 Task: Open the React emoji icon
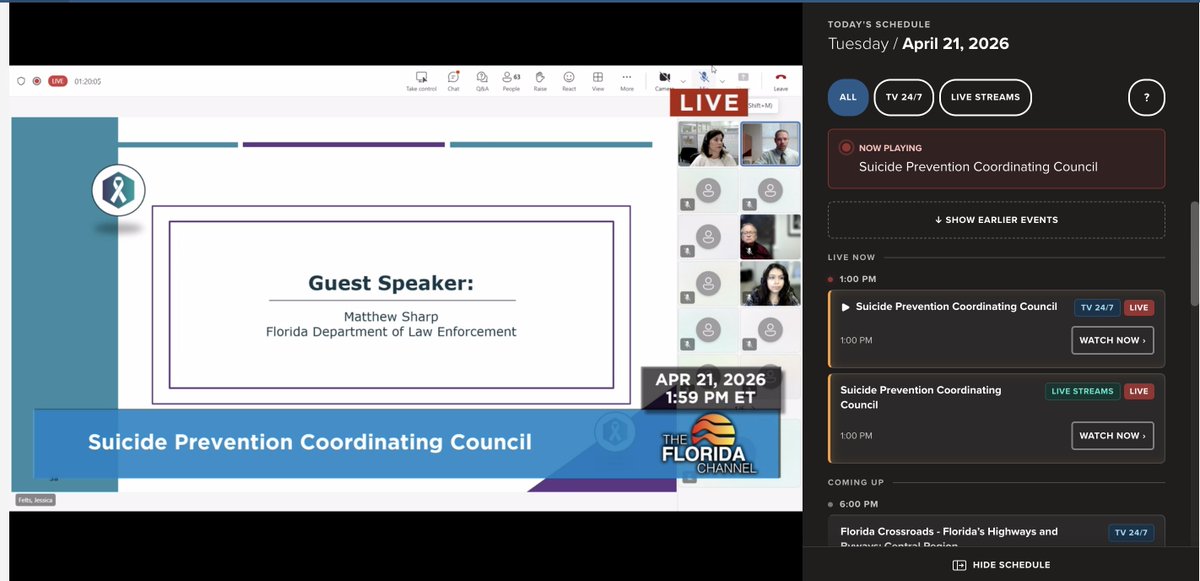coord(569,77)
